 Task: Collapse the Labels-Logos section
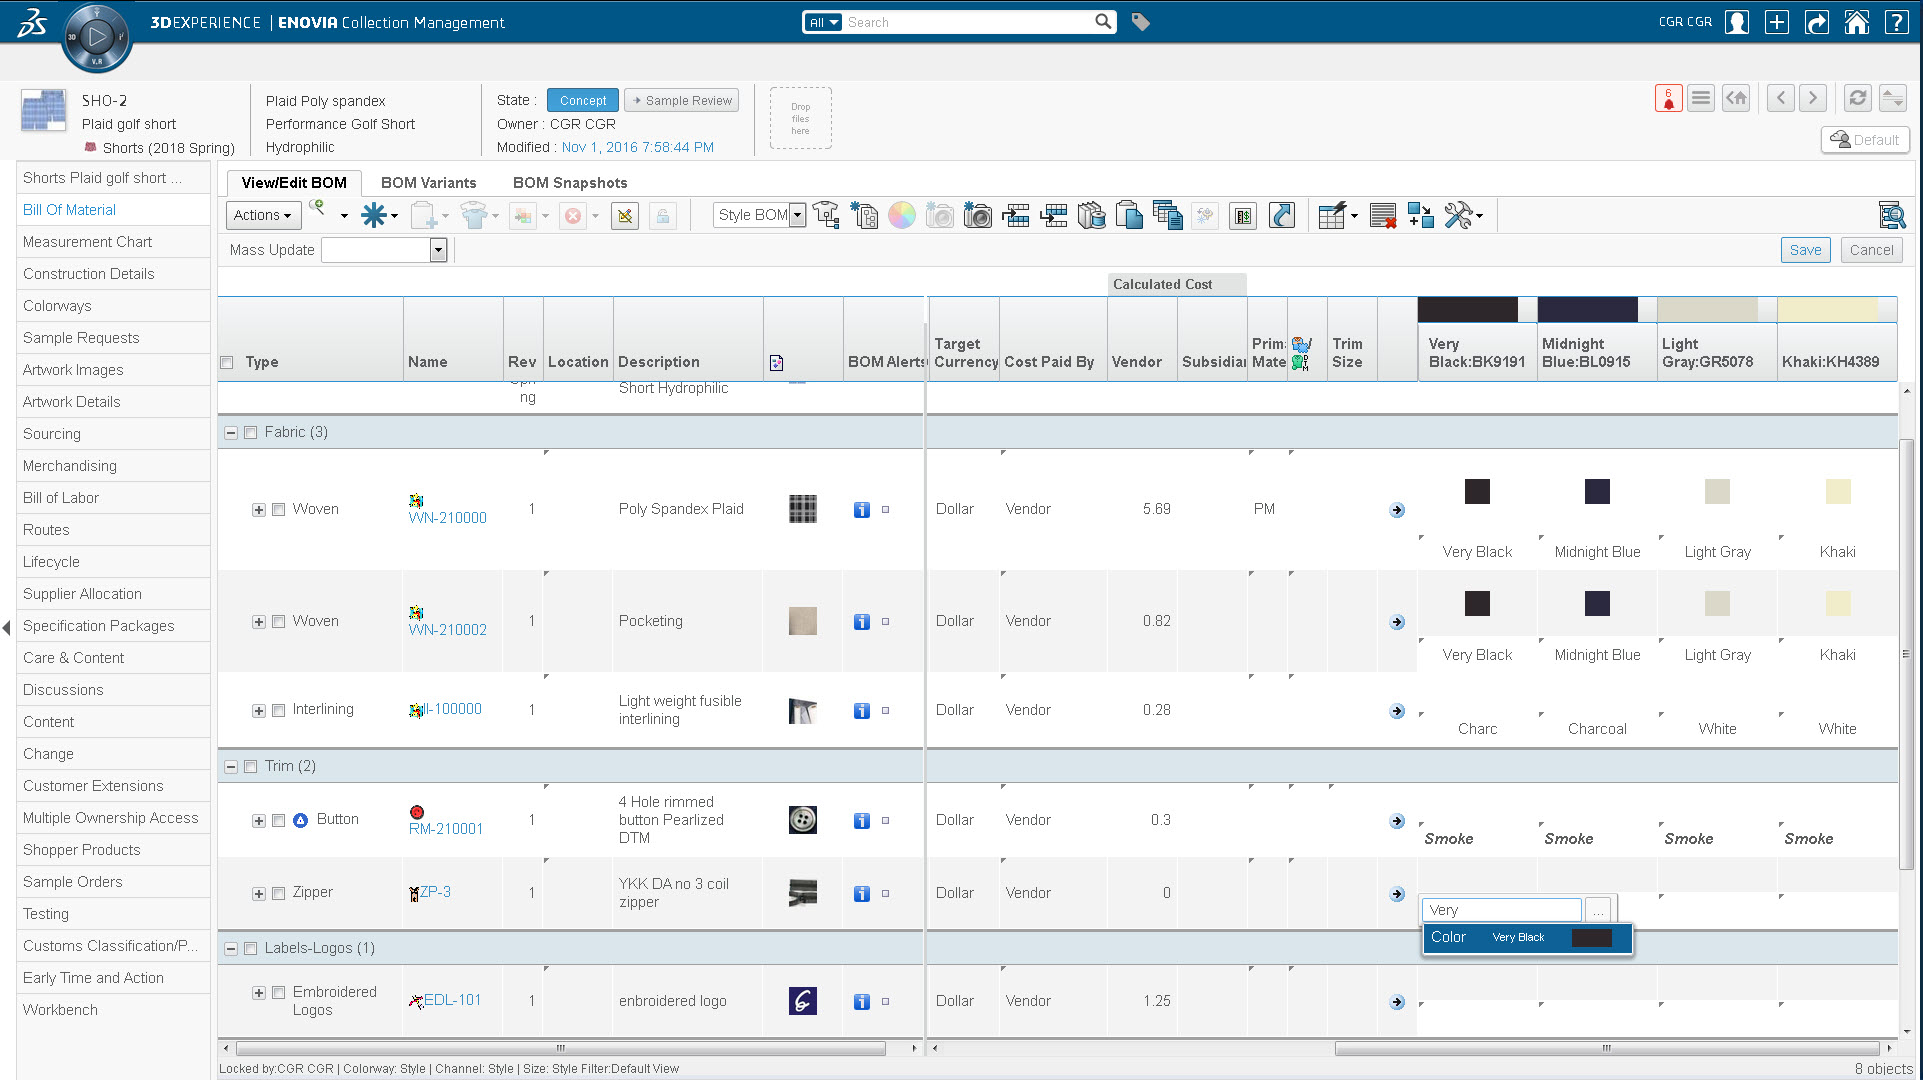pos(230,948)
